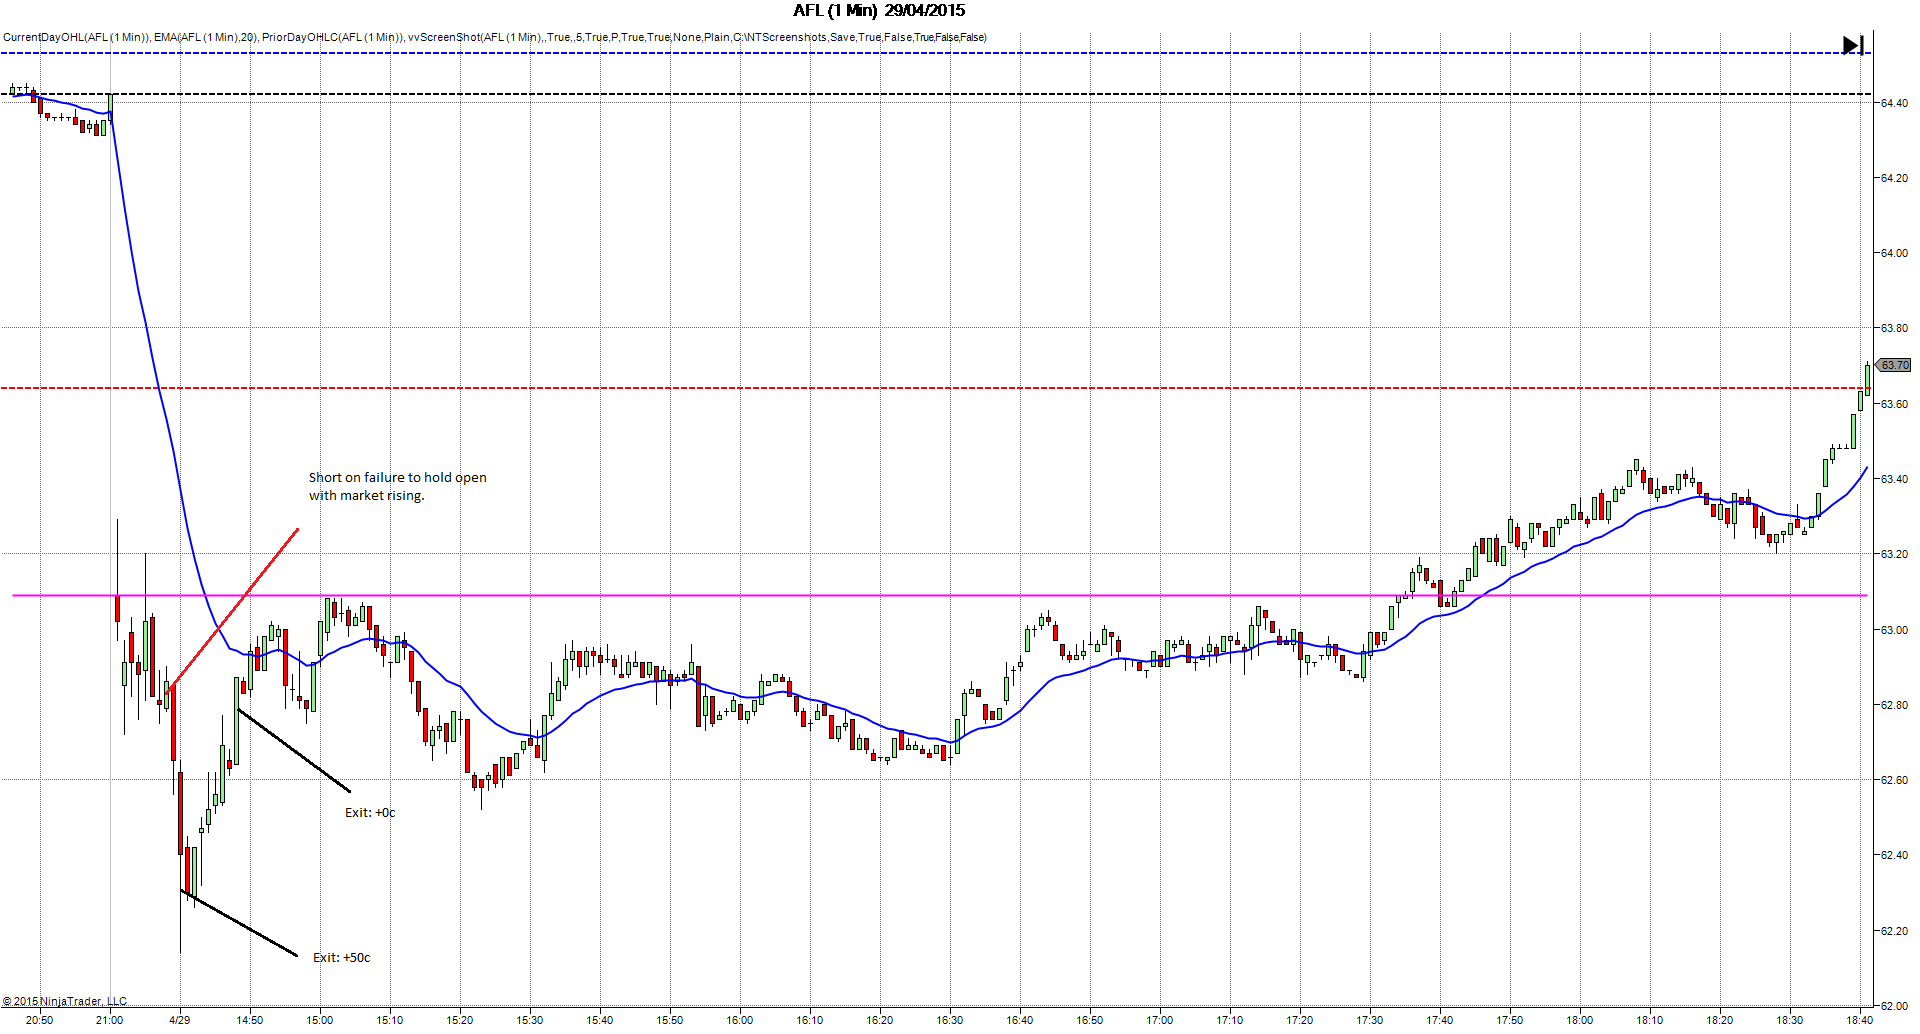Image resolution: width=1920 pixels, height=1034 pixels.
Task: Select the 63.70 current price marker
Action: point(1893,365)
